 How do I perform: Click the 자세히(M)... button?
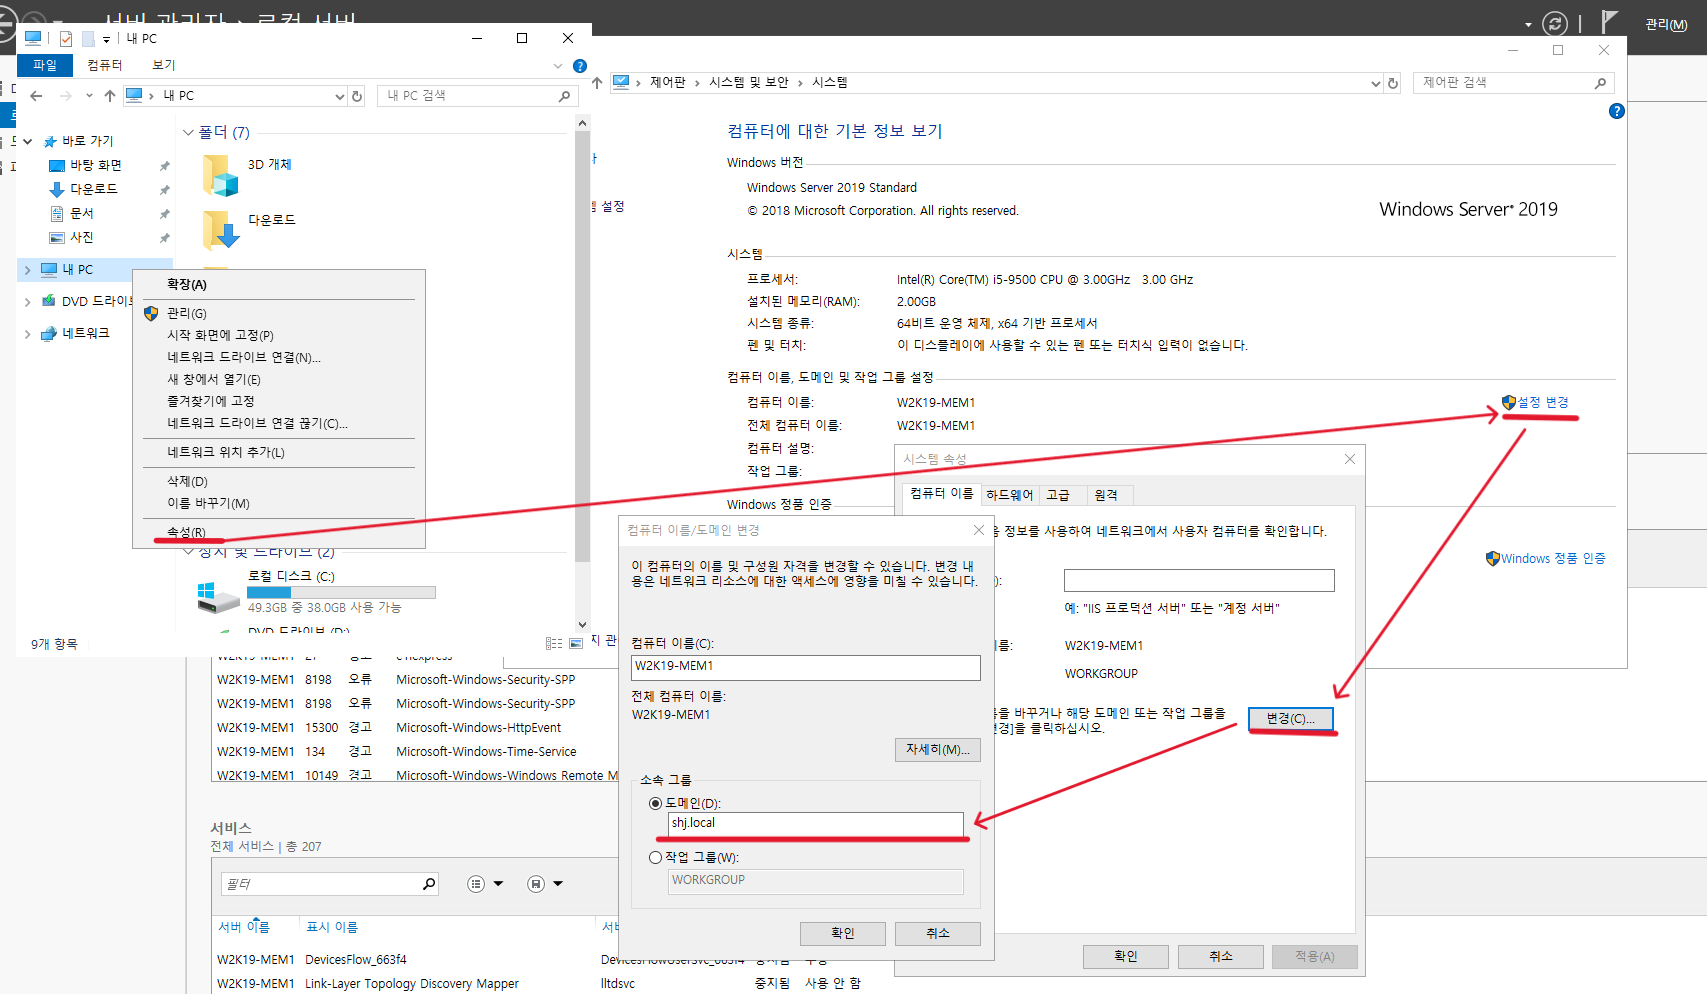pos(937,750)
